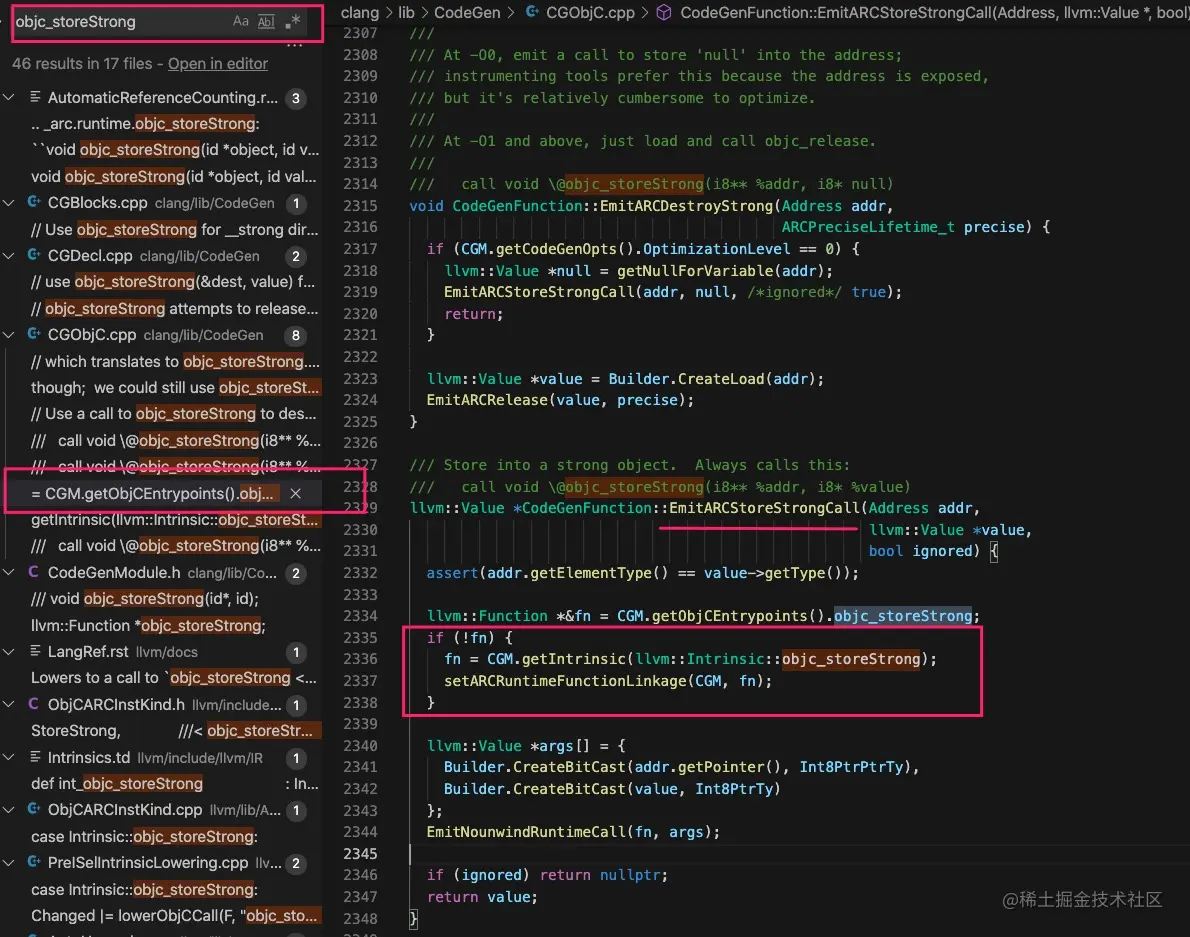This screenshot has width=1190, height=937.
Task: Open result '// use objc_storeStrong(&dest, value)'
Action: [x=172, y=281]
